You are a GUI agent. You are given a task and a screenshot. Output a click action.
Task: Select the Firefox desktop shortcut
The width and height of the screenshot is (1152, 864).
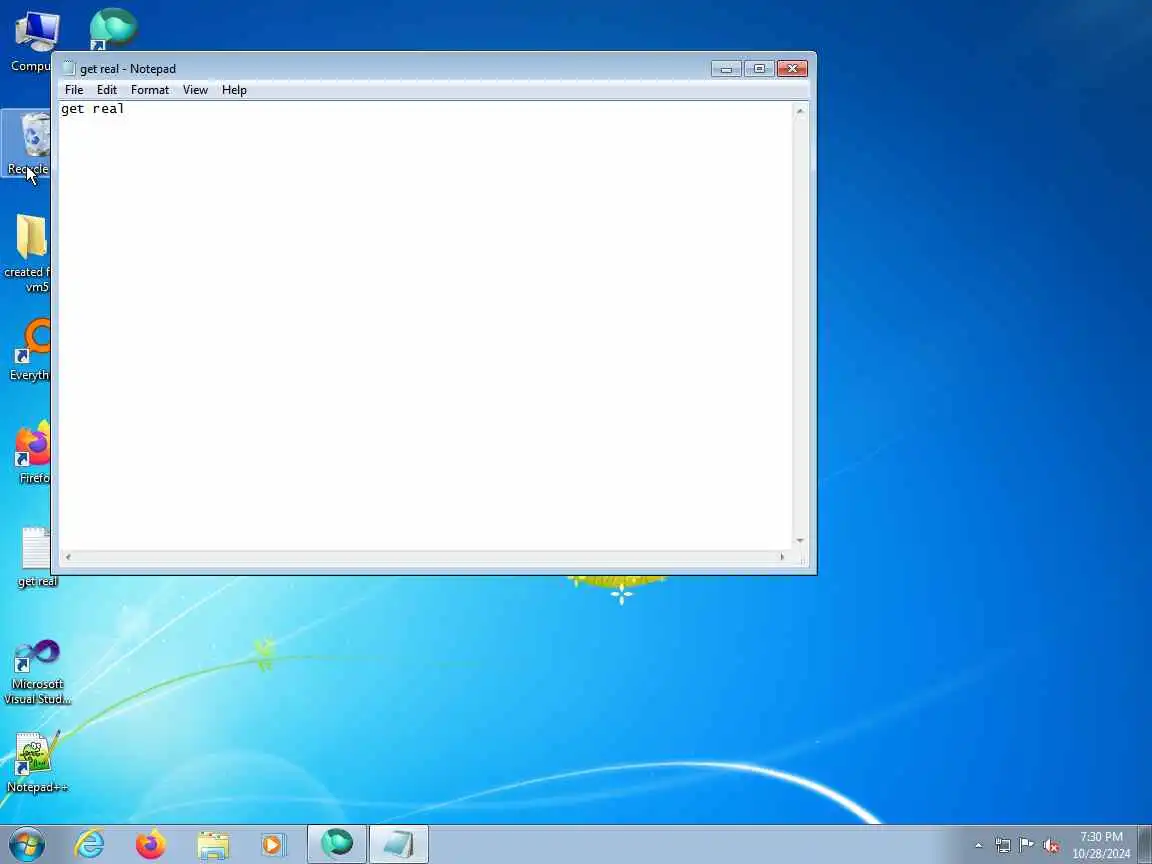(33, 453)
